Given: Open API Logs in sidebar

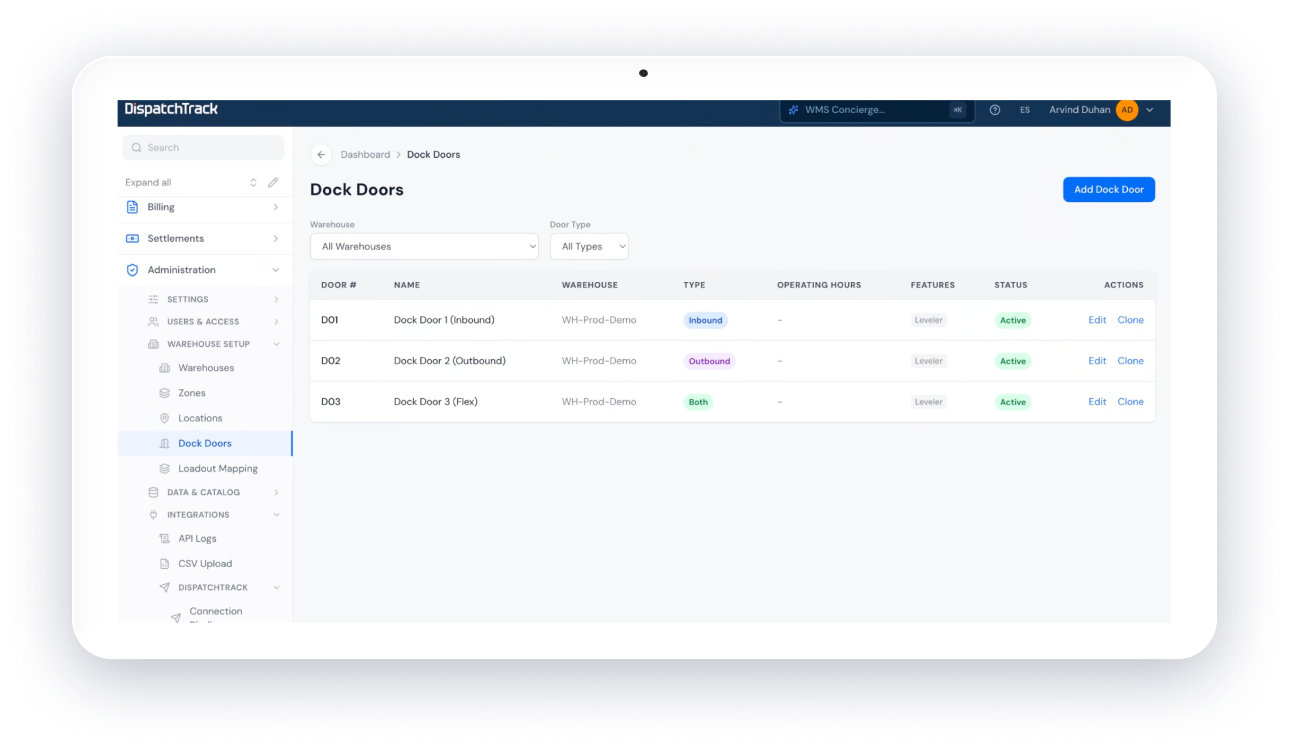Looking at the screenshot, I should (x=197, y=538).
